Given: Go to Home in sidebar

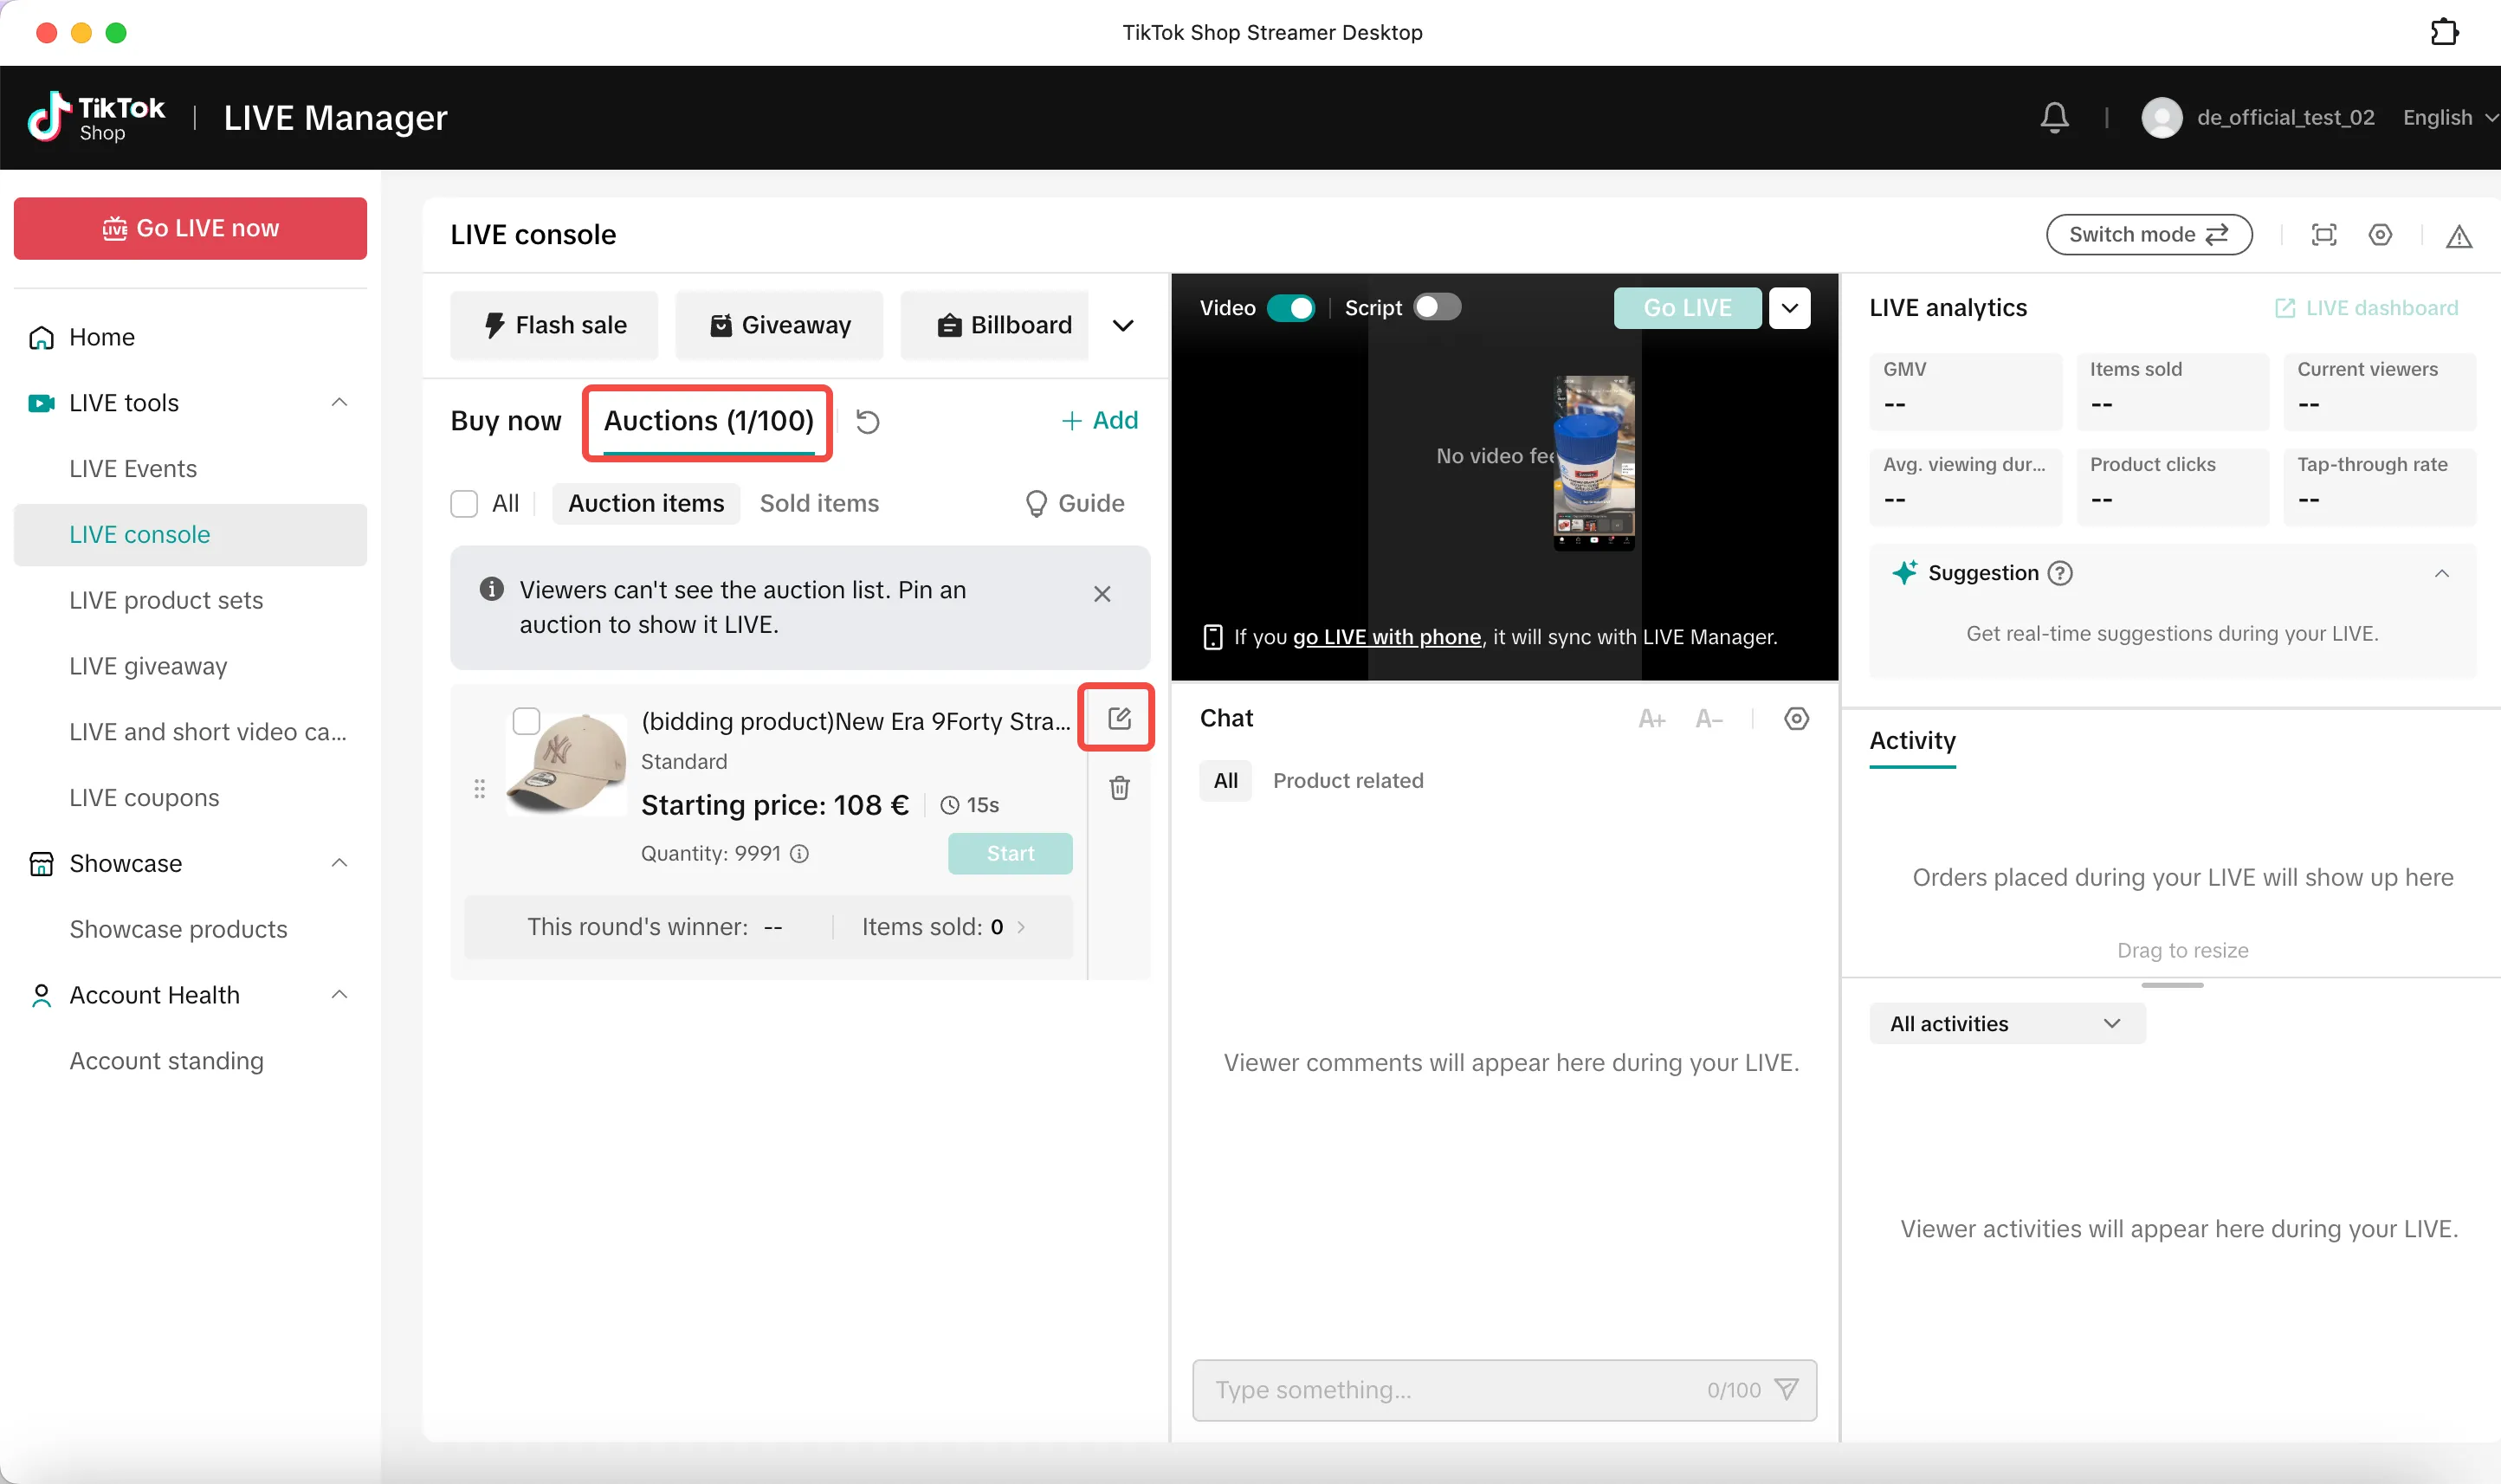Looking at the screenshot, I should [101, 337].
